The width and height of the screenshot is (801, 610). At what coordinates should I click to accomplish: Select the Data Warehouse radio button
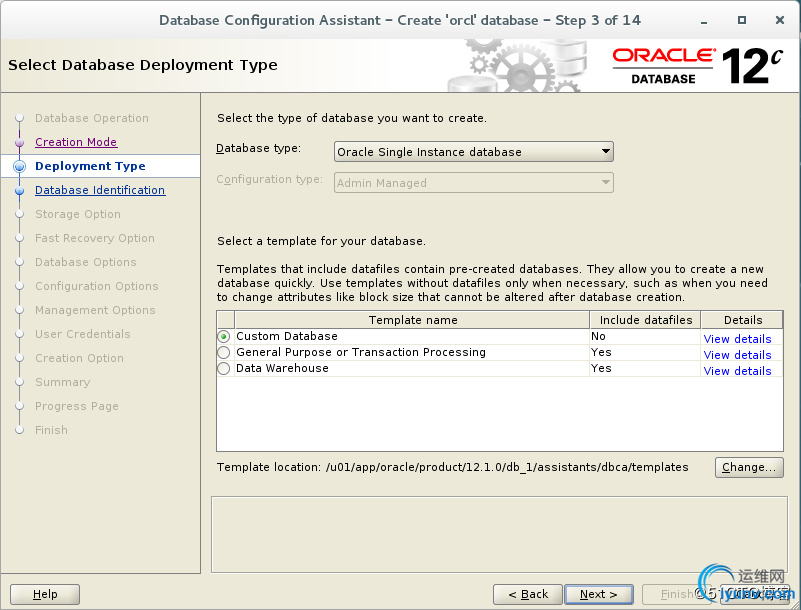point(224,368)
